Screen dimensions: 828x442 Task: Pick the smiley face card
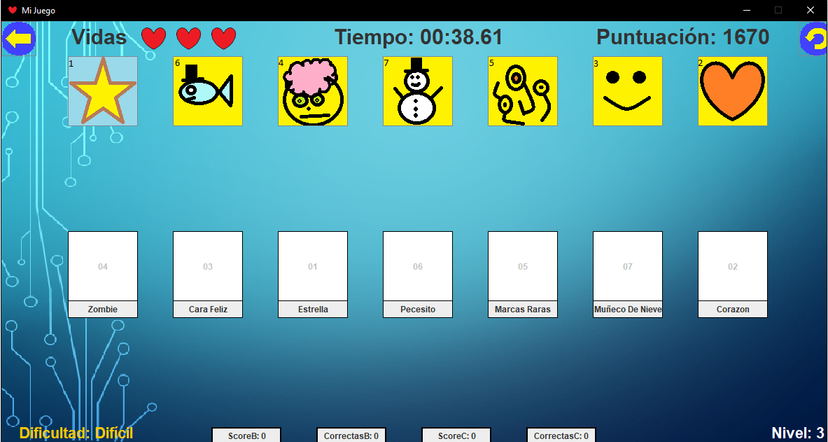coord(628,91)
